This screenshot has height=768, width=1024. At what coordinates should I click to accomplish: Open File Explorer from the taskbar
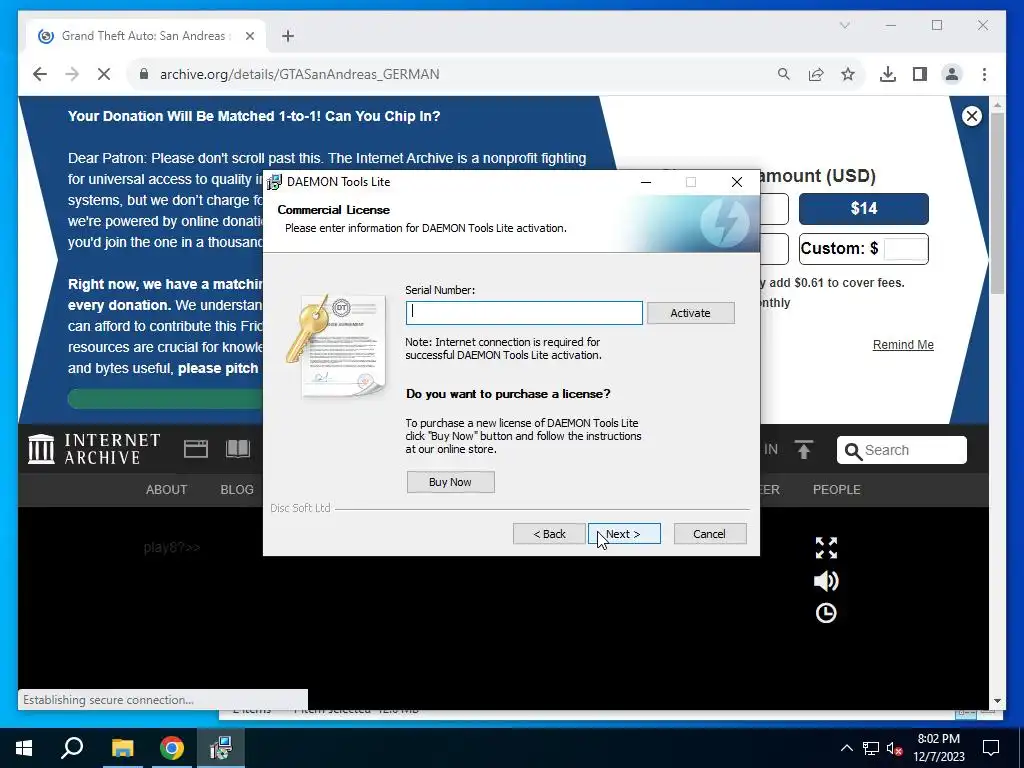point(122,748)
